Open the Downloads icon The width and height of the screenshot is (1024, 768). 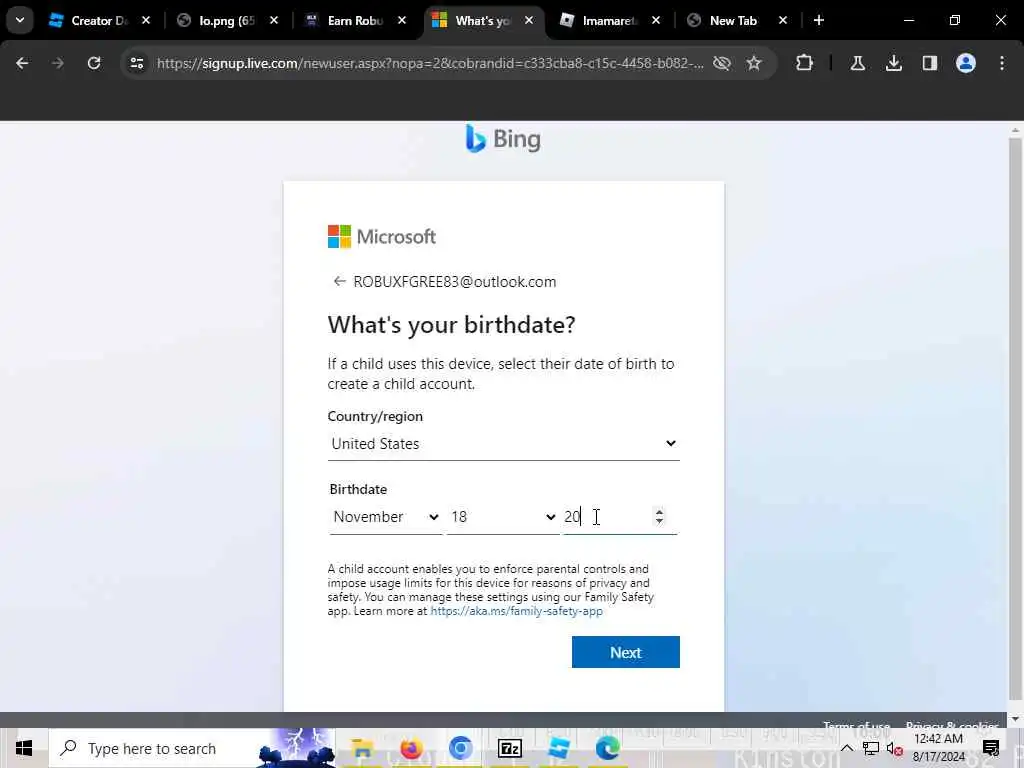click(x=893, y=63)
